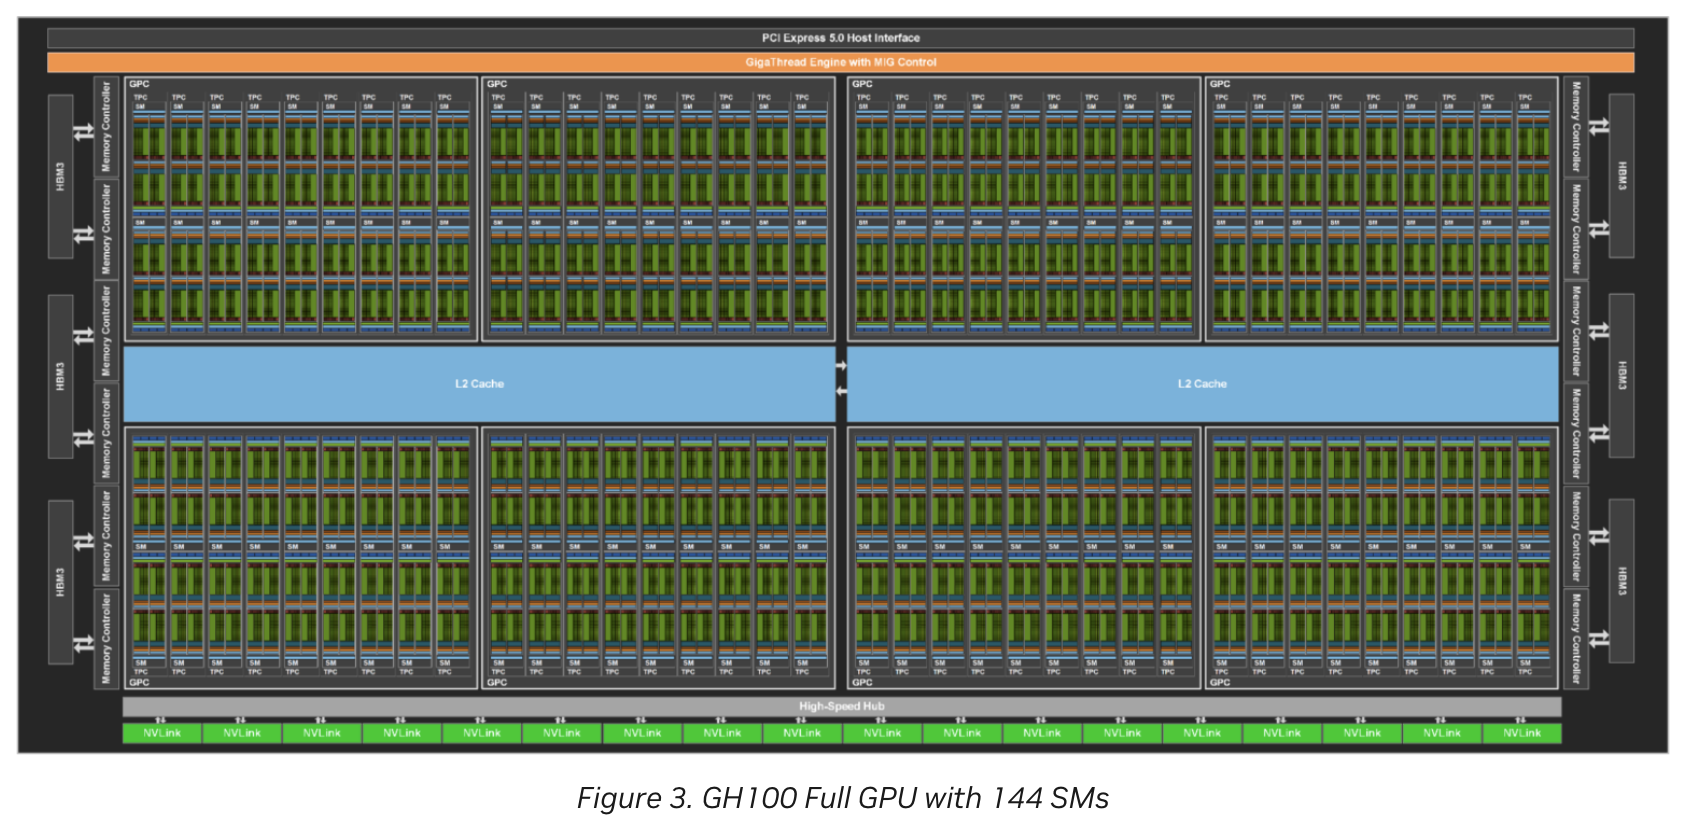Select the leftmost green NVLink block
Viewport: 1686px width, 822px height.
pyautogui.click(x=162, y=733)
